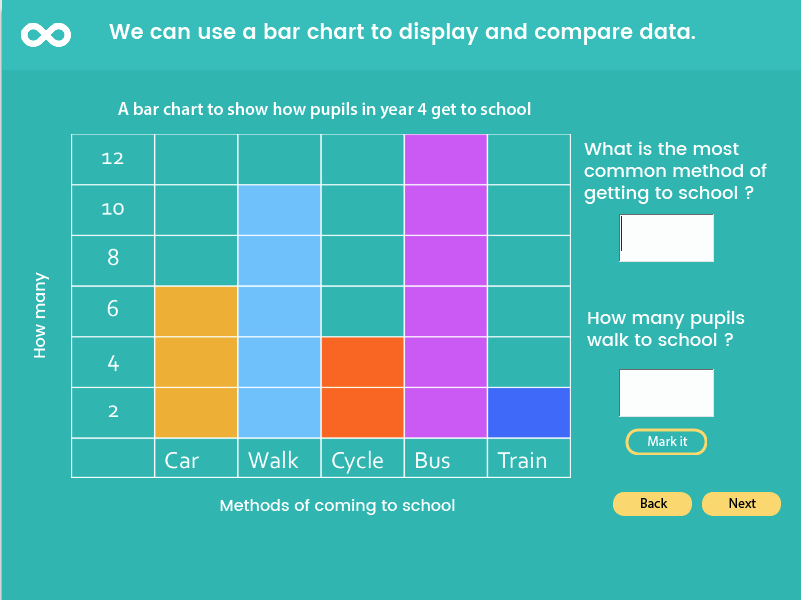Image resolution: width=801 pixels, height=600 pixels.
Task: Click the 2 value on the axis
Action: point(113,412)
